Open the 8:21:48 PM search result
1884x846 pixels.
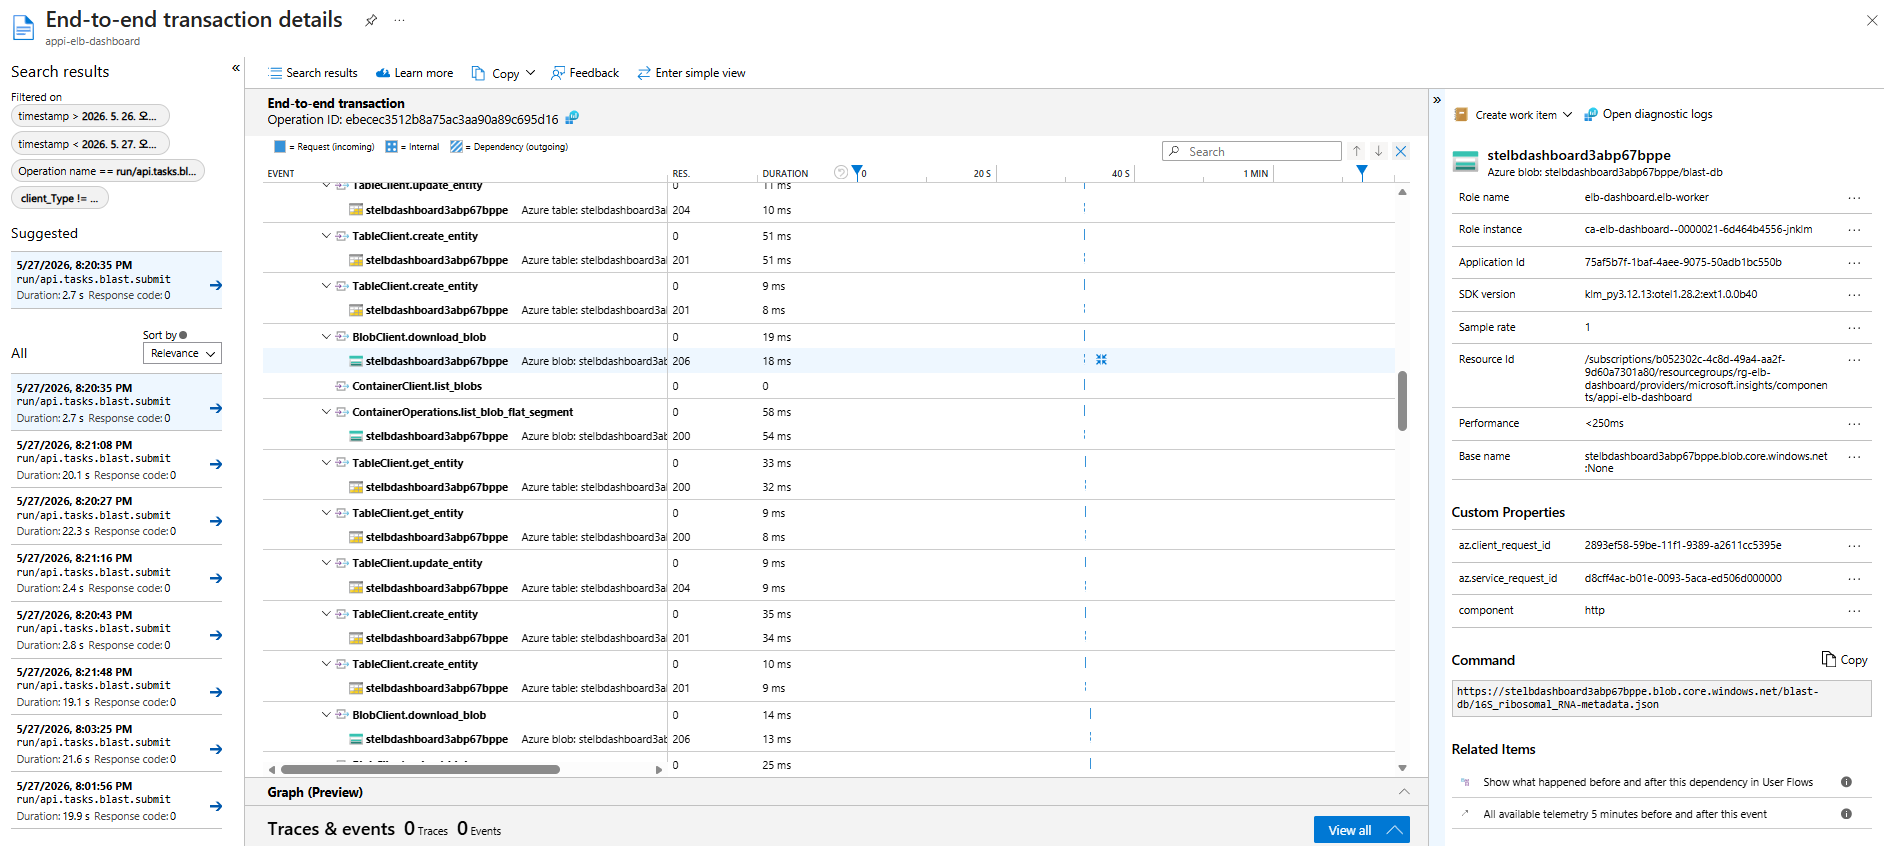116,687
